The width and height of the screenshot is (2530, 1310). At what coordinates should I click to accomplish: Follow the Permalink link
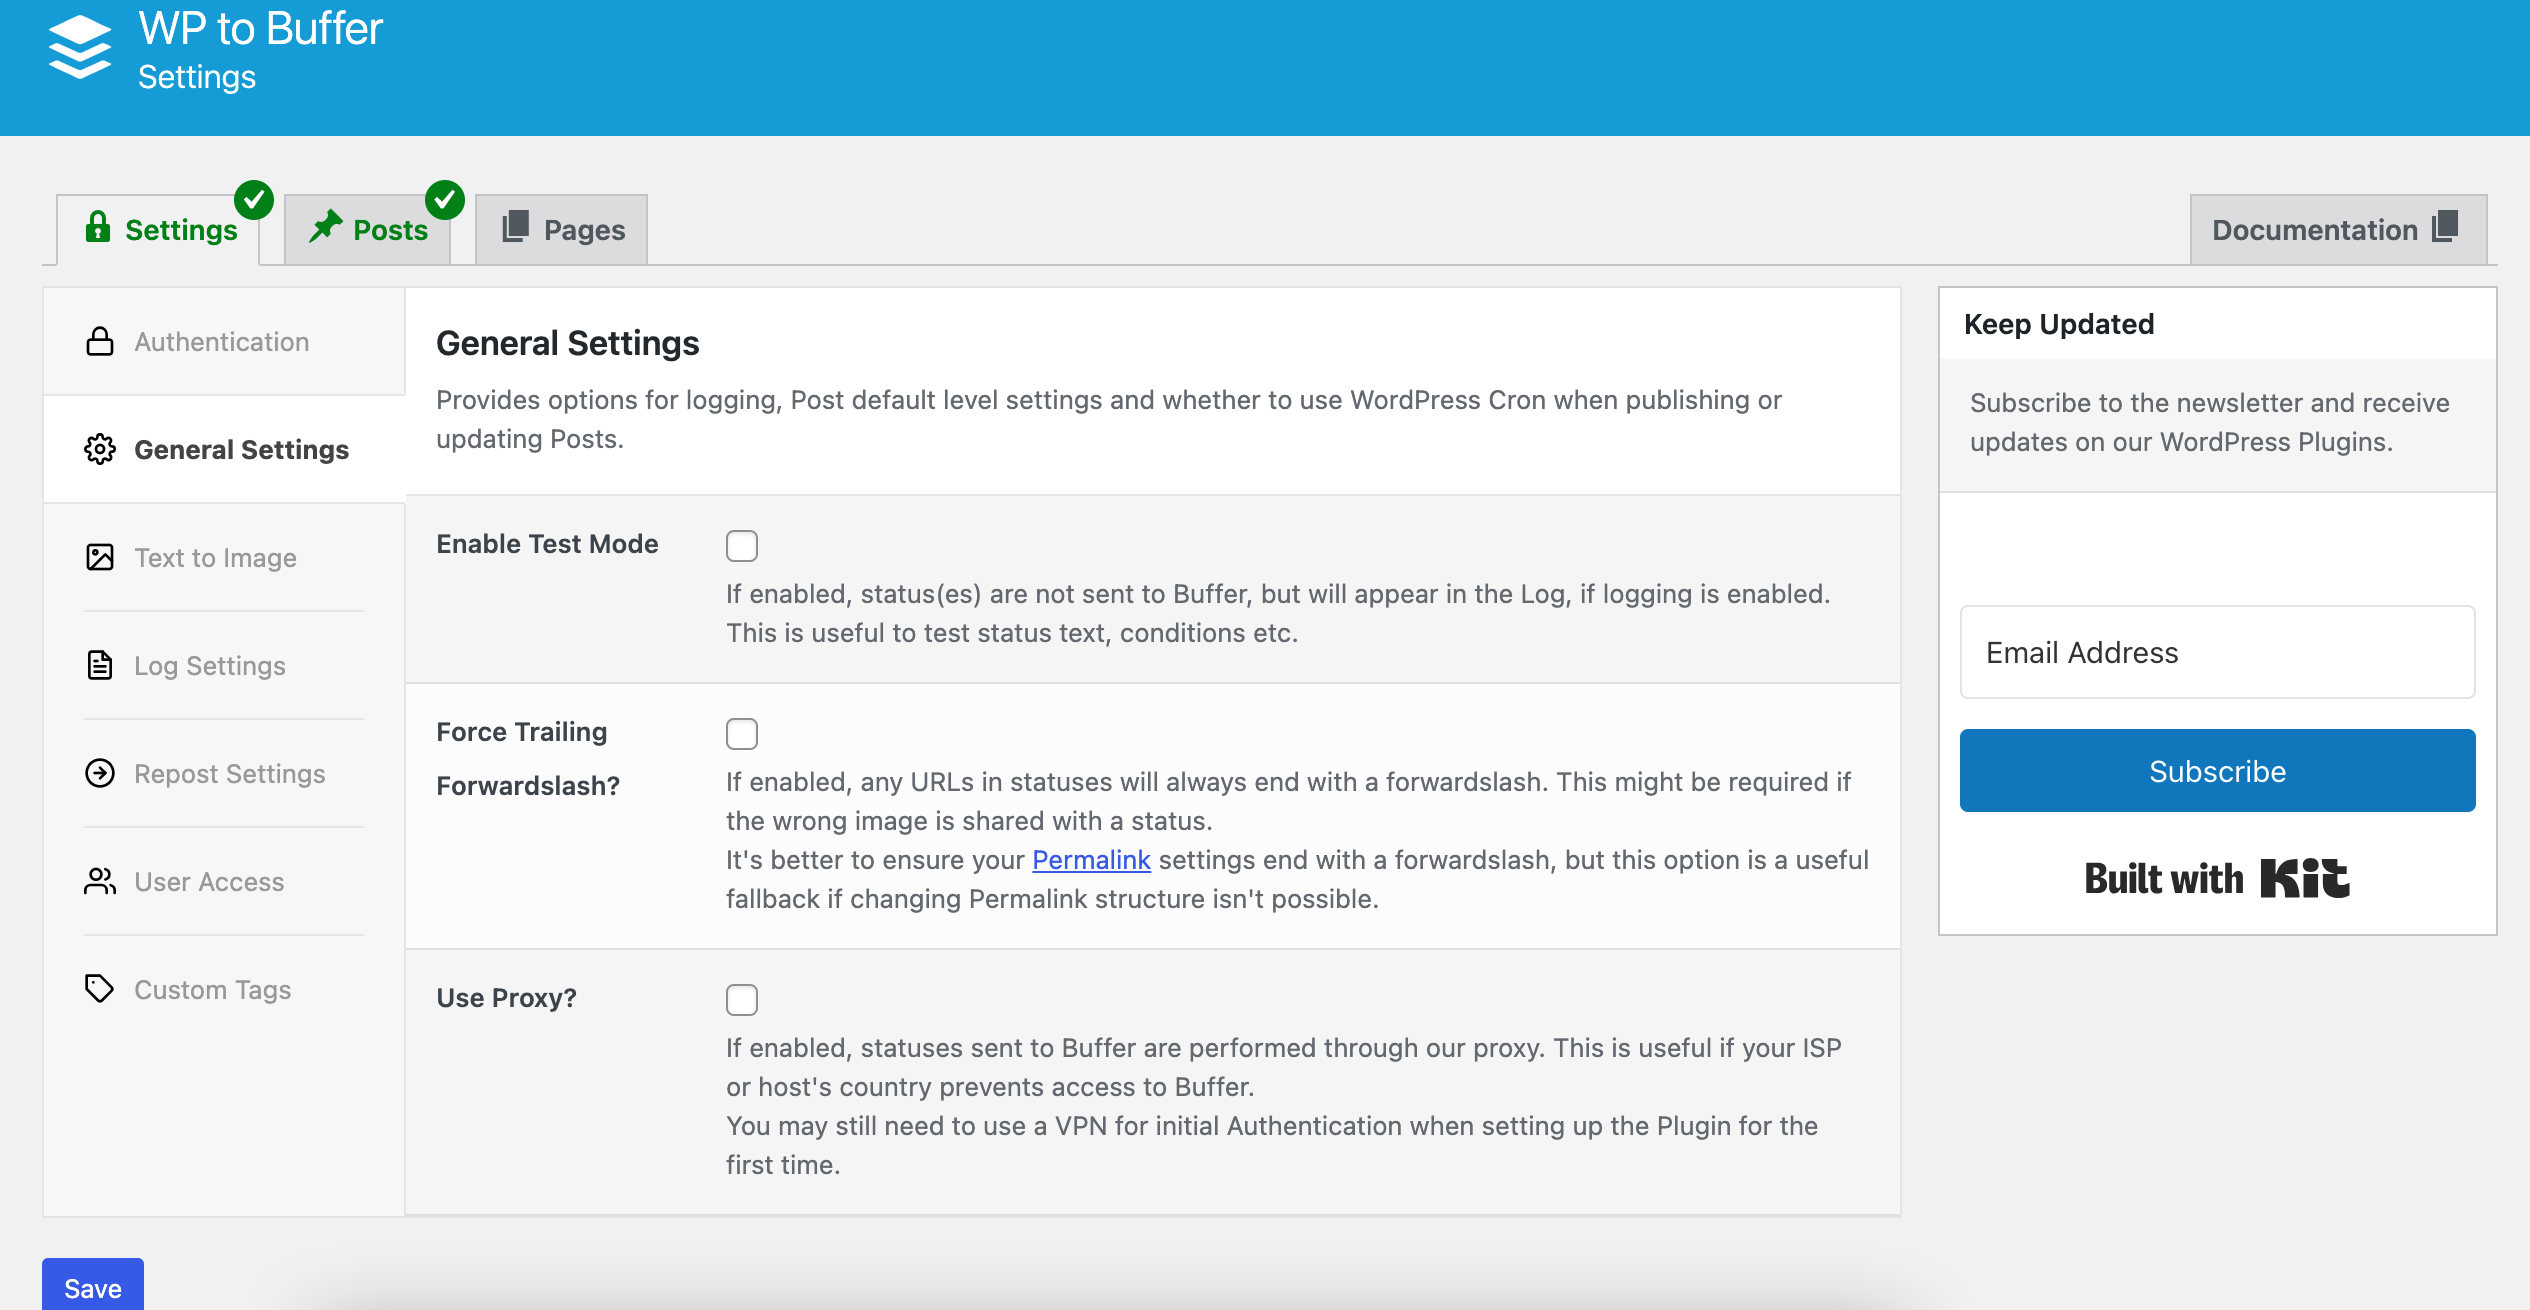1091,860
